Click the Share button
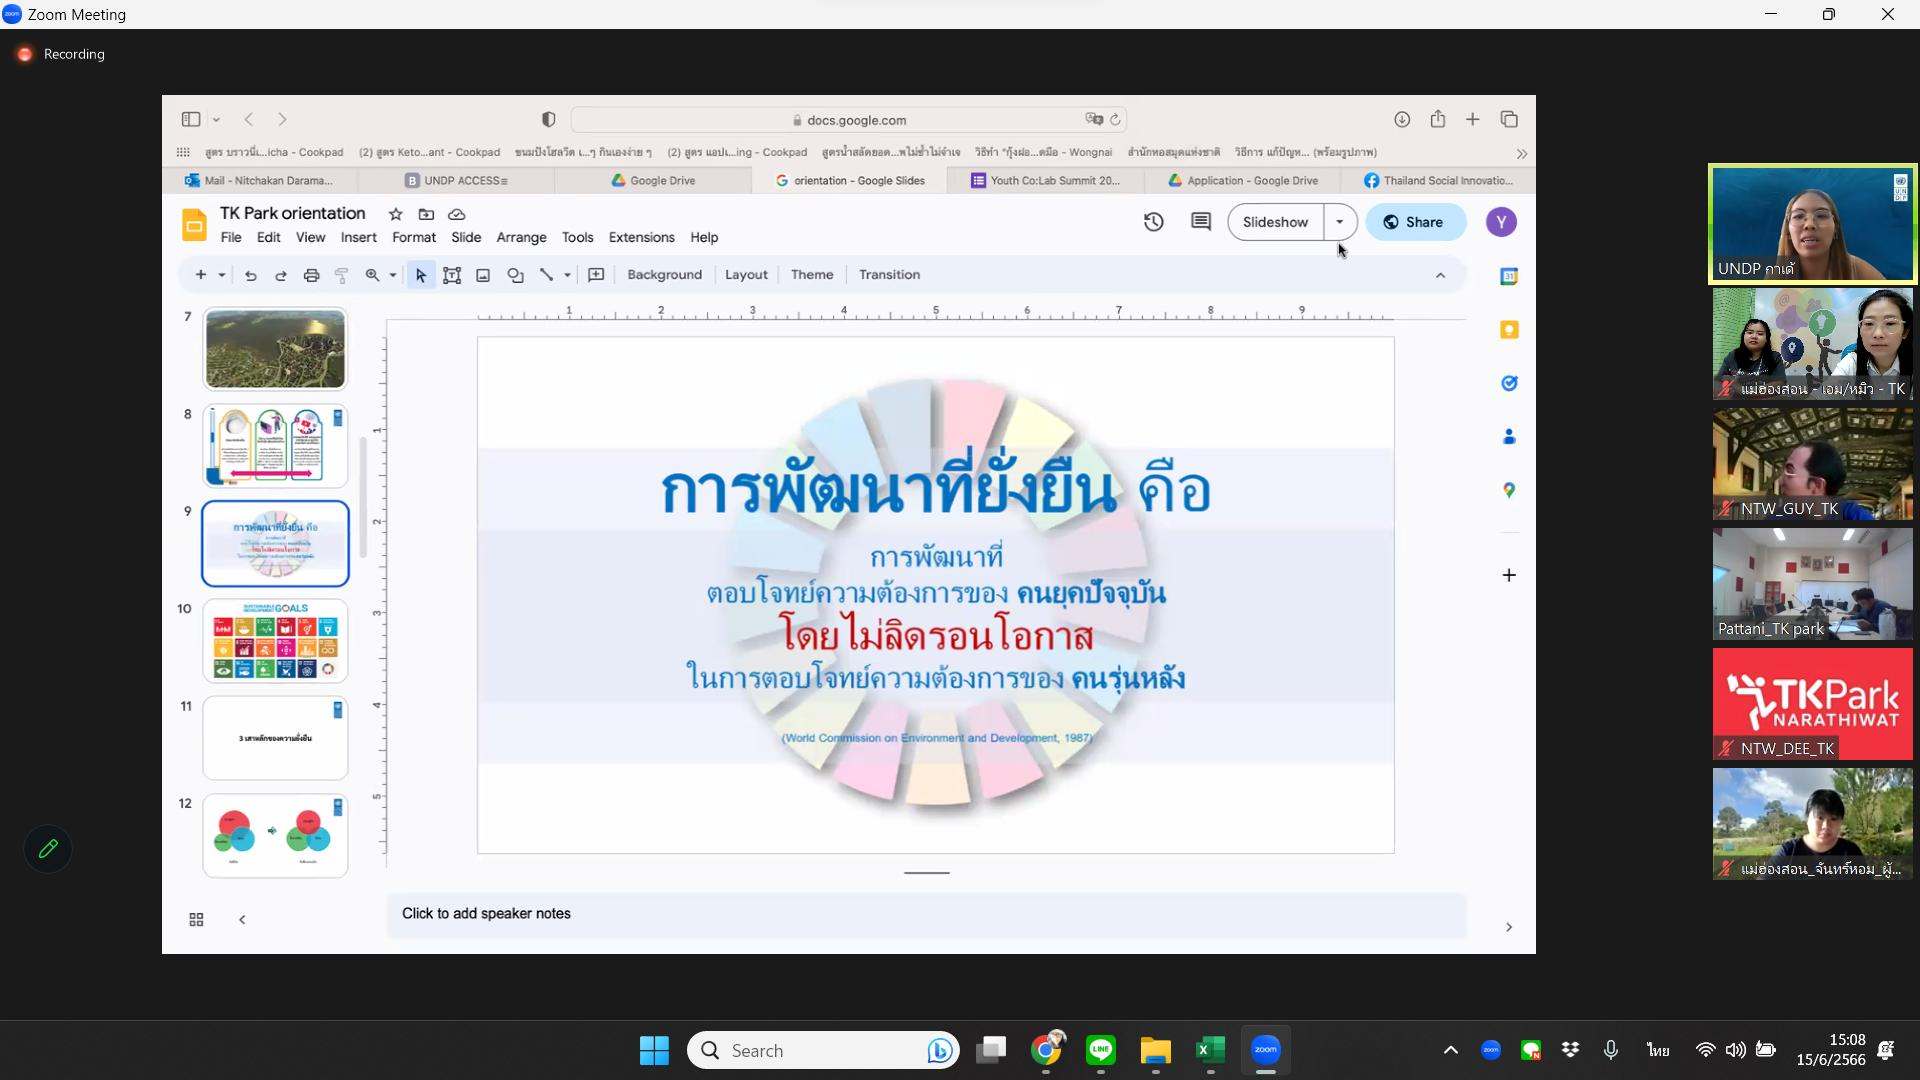This screenshot has height=1080, width=1920. (1414, 222)
